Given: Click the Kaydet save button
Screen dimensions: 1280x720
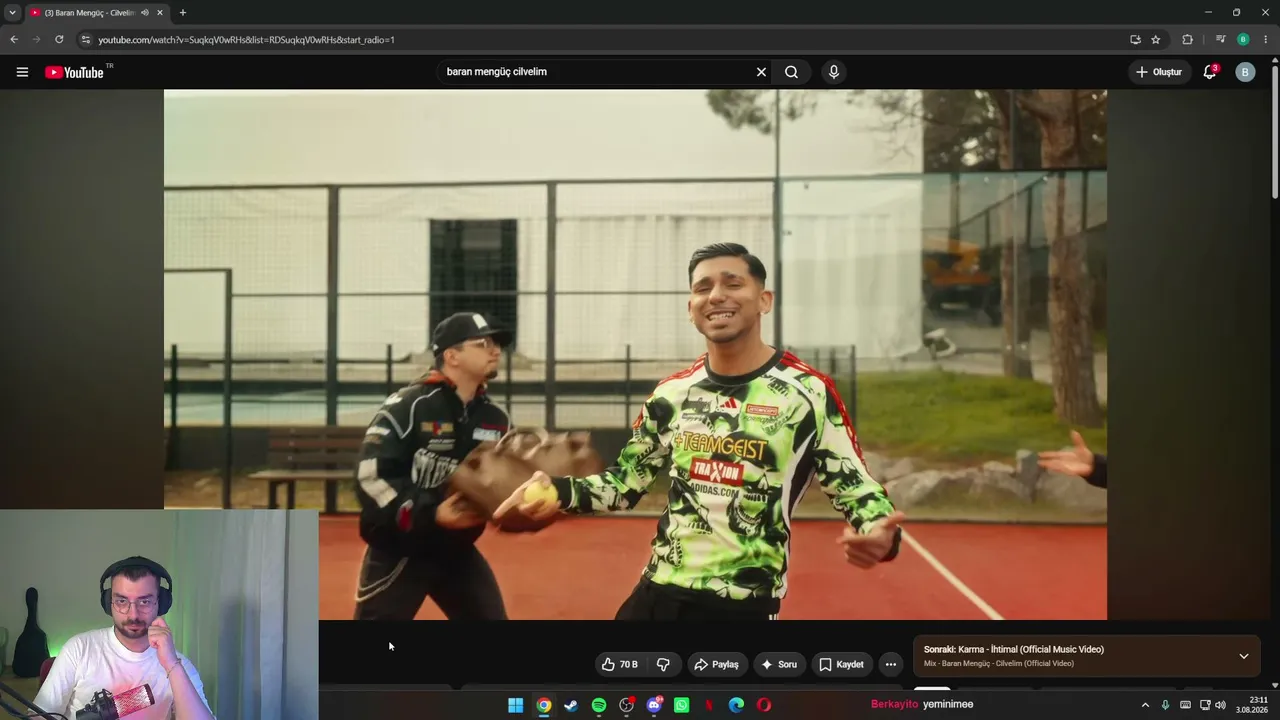Looking at the screenshot, I should click(841, 664).
